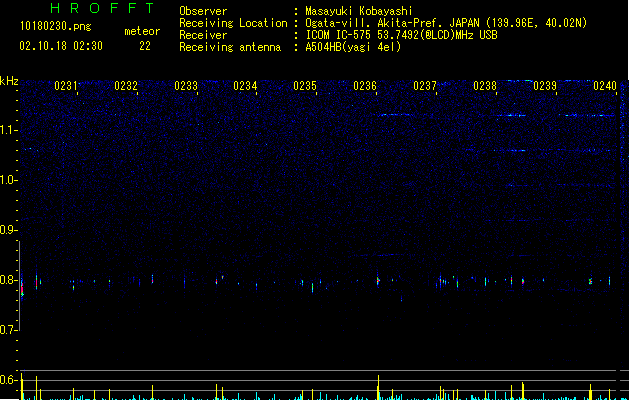Click the 0234 time marker
This screenshot has width=629, height=400.
245,86
